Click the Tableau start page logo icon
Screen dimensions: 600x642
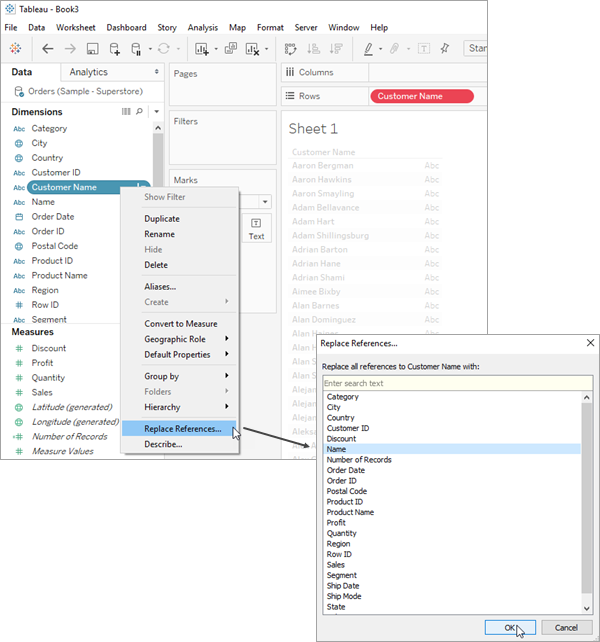coord(16,48)
